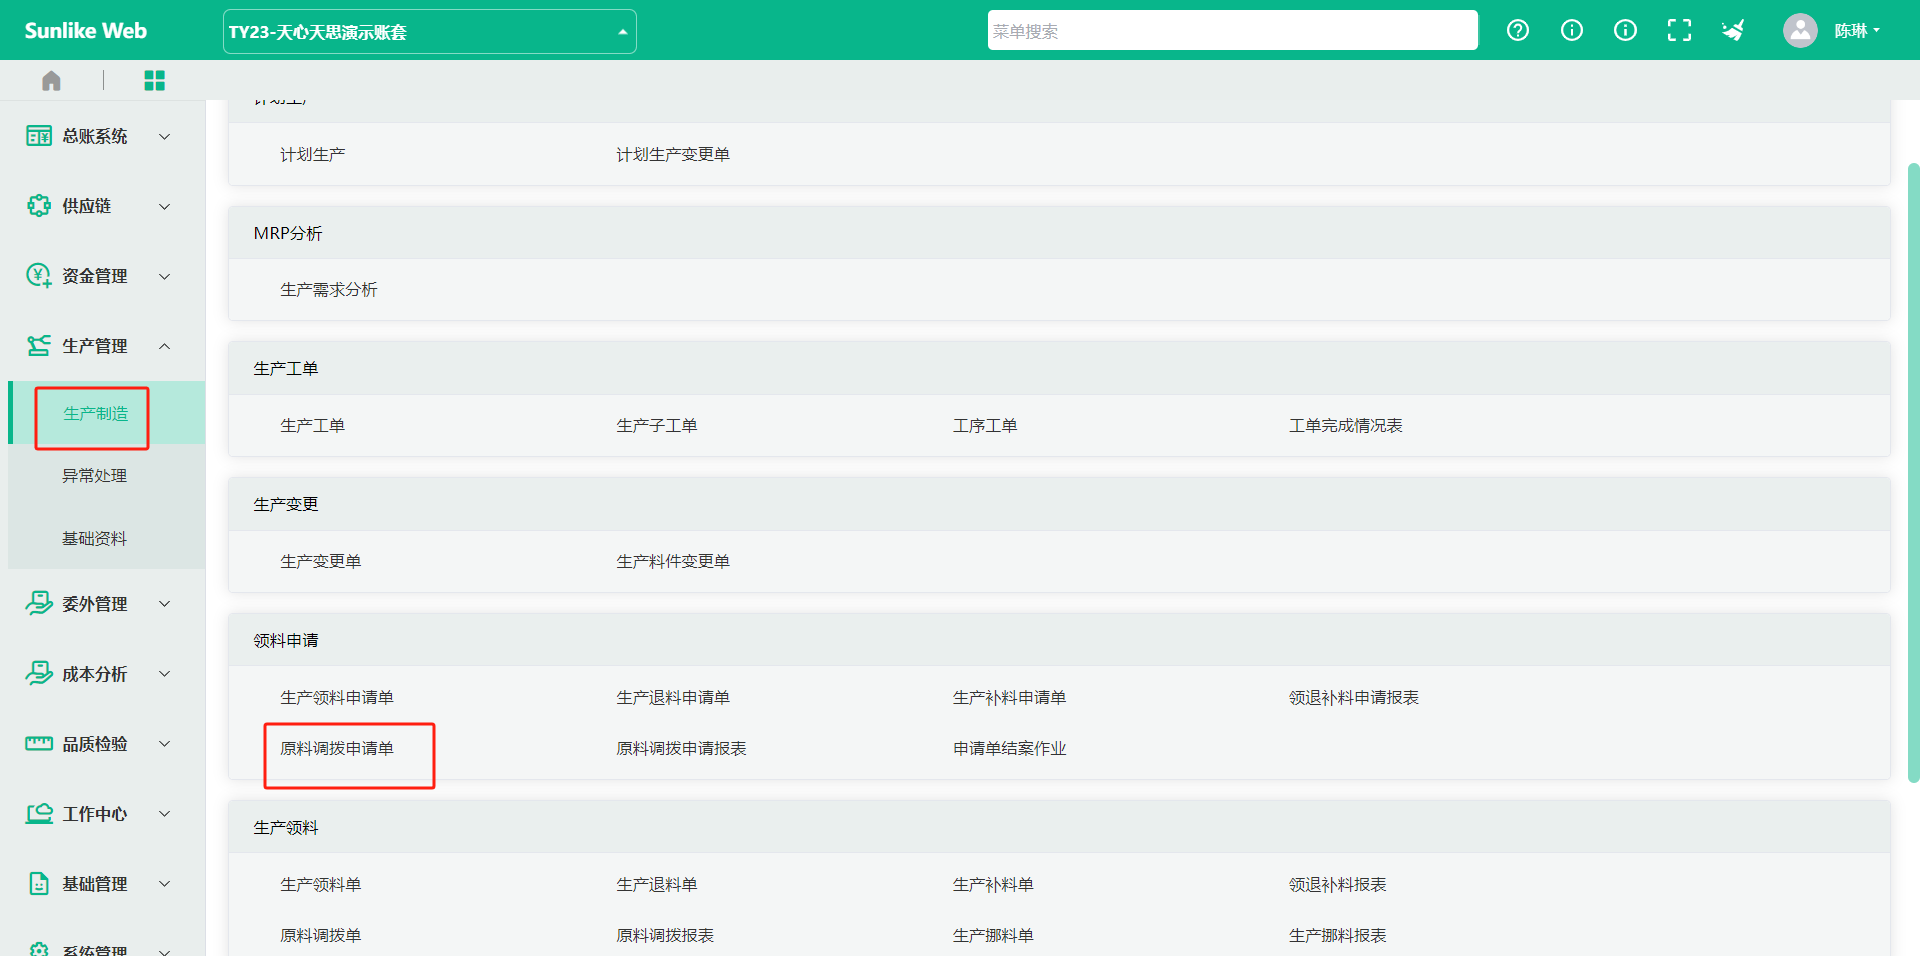Open 工单完成情况表 link
The height and width of the screenshot is (956, 1920).
1346,426
